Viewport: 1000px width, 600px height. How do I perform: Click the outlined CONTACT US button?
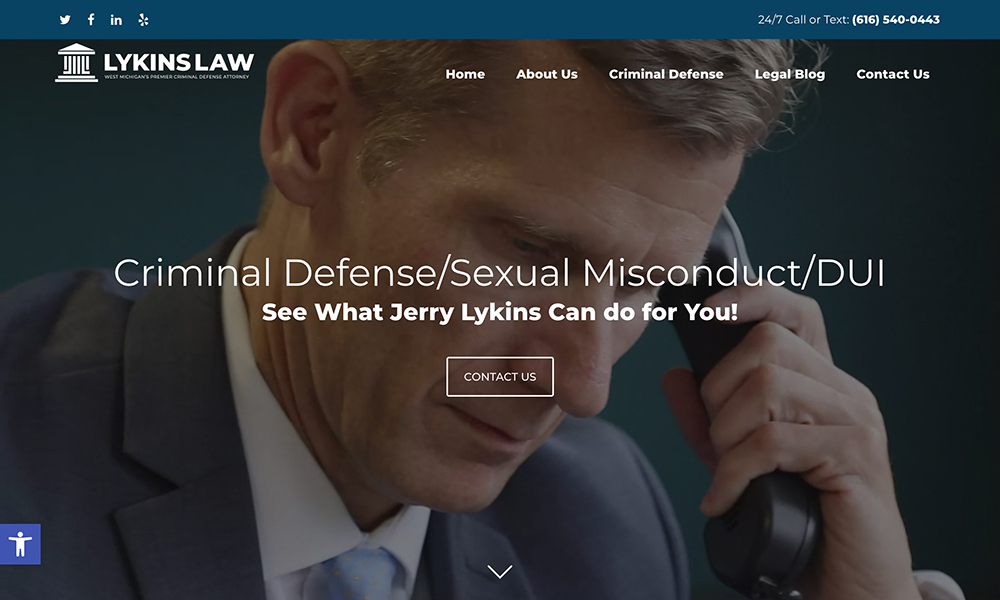(500, 376)
